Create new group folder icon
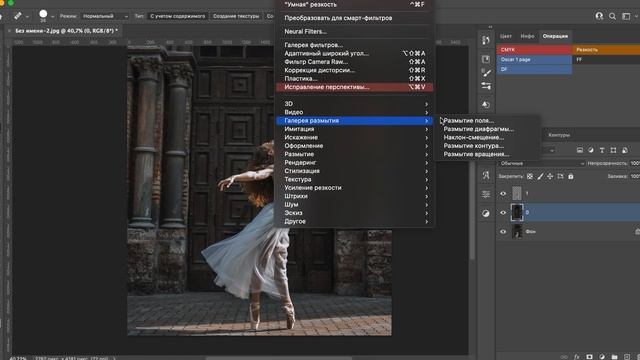The image size is (640, 360). point(615,357)
